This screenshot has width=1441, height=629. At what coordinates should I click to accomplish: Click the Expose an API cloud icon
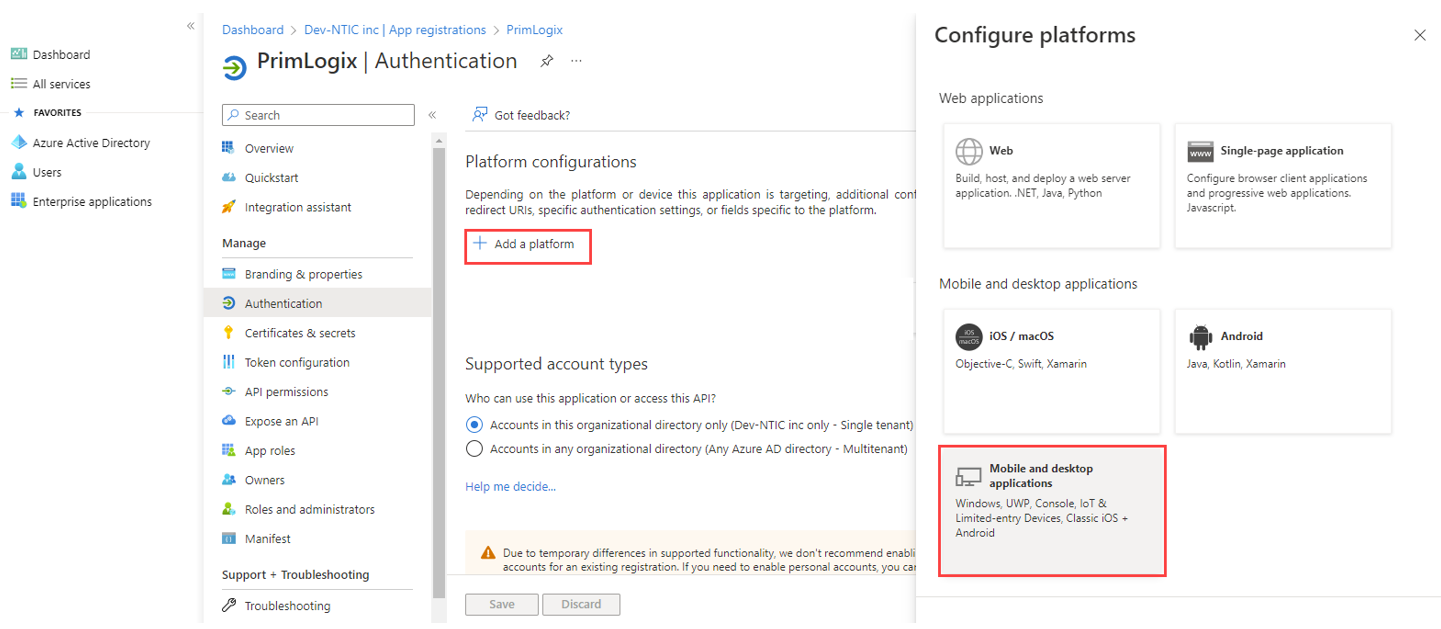pyautogui.click(x=228, y=421)
